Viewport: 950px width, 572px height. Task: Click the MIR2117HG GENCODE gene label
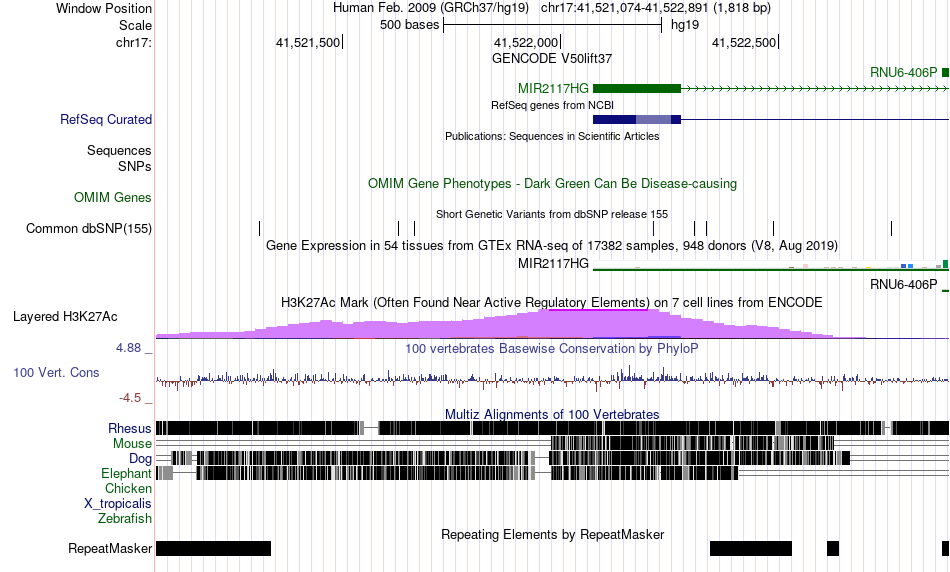tap(553, 88)
